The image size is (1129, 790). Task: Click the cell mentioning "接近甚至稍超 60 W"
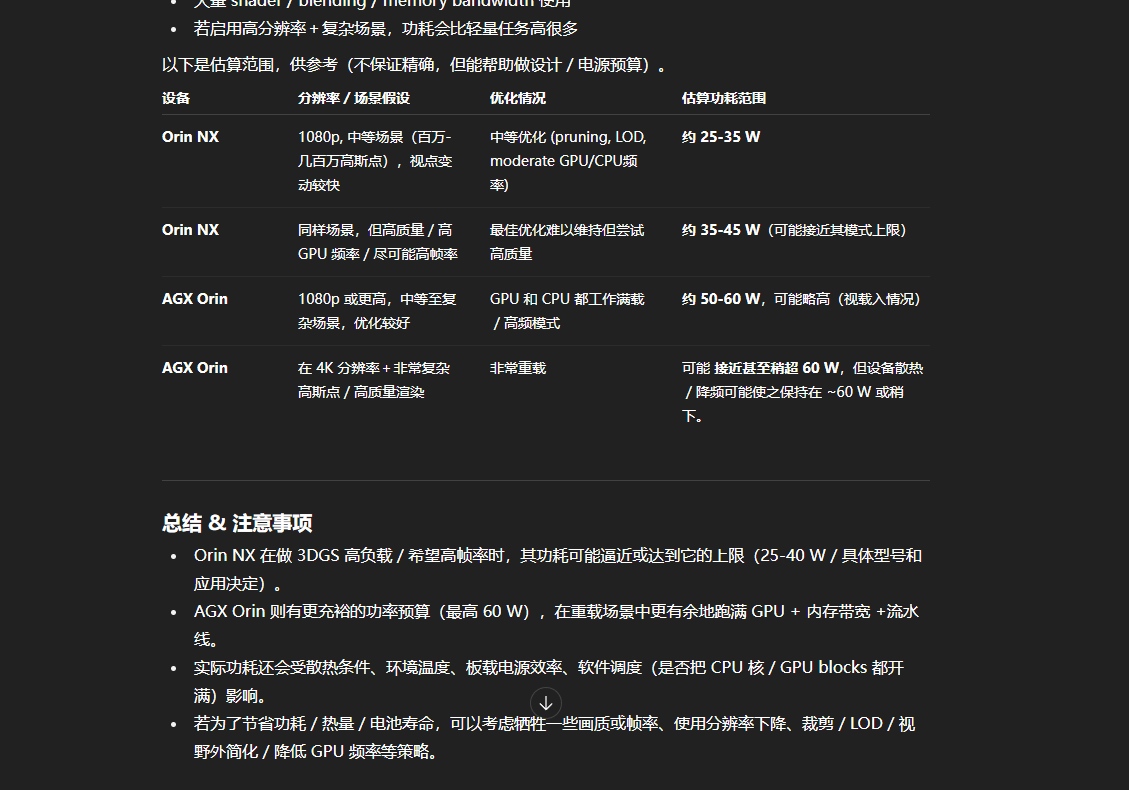click(x=802, y=392)
